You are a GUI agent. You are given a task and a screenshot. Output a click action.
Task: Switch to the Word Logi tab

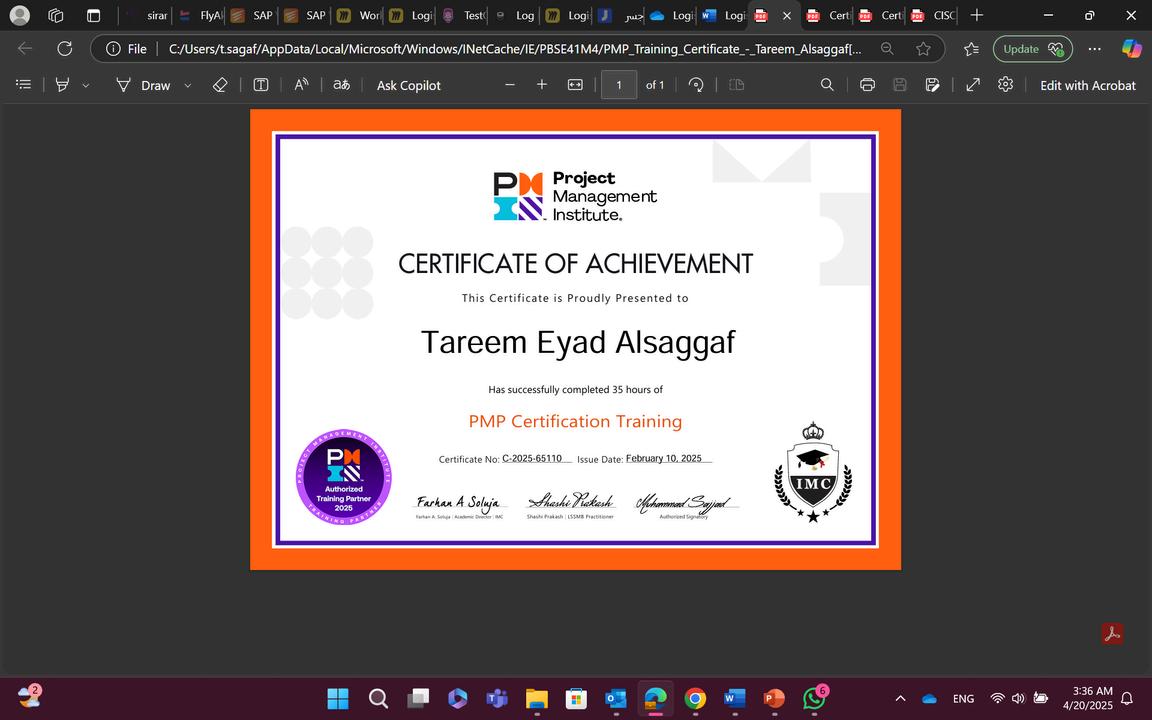[x=724, y=15]
